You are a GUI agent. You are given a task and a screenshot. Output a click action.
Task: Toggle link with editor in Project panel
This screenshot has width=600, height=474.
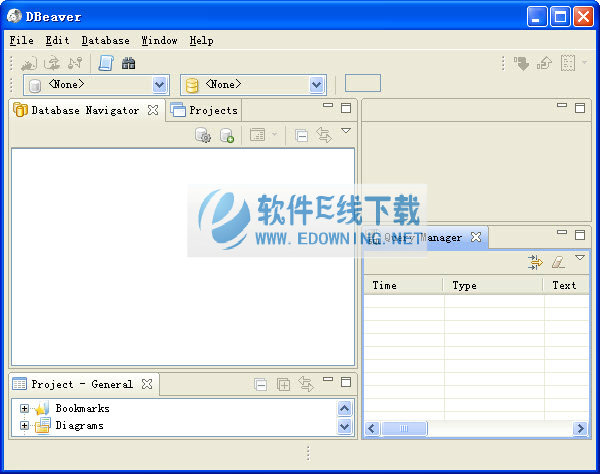coord(306,384)
